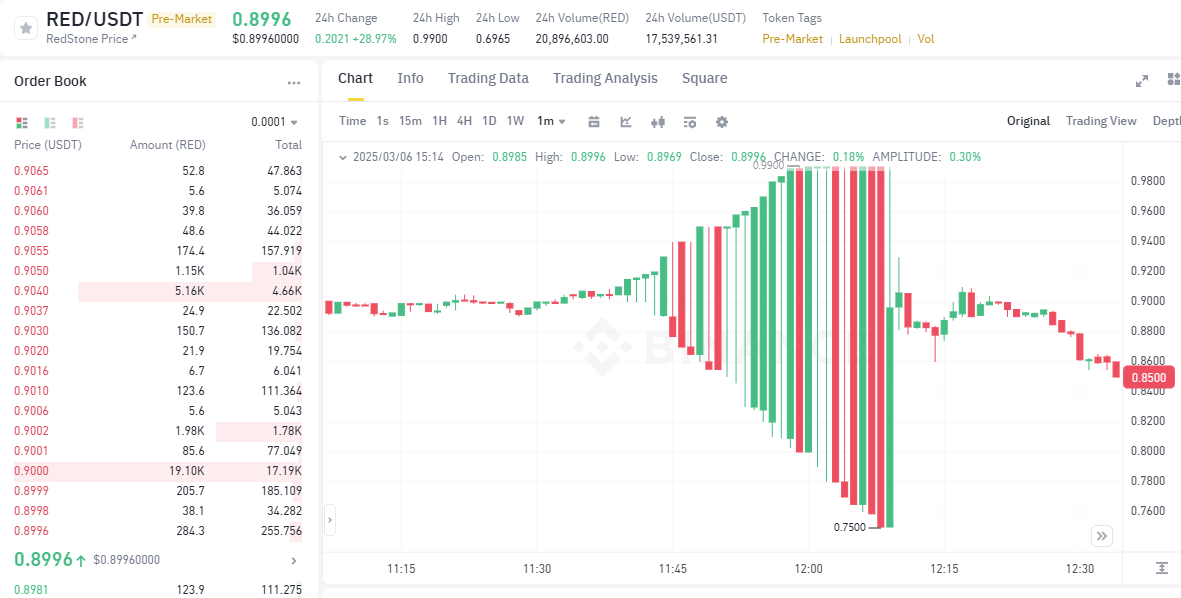
Task: Click the 19.10K amount cell
Action: point(188,471)
